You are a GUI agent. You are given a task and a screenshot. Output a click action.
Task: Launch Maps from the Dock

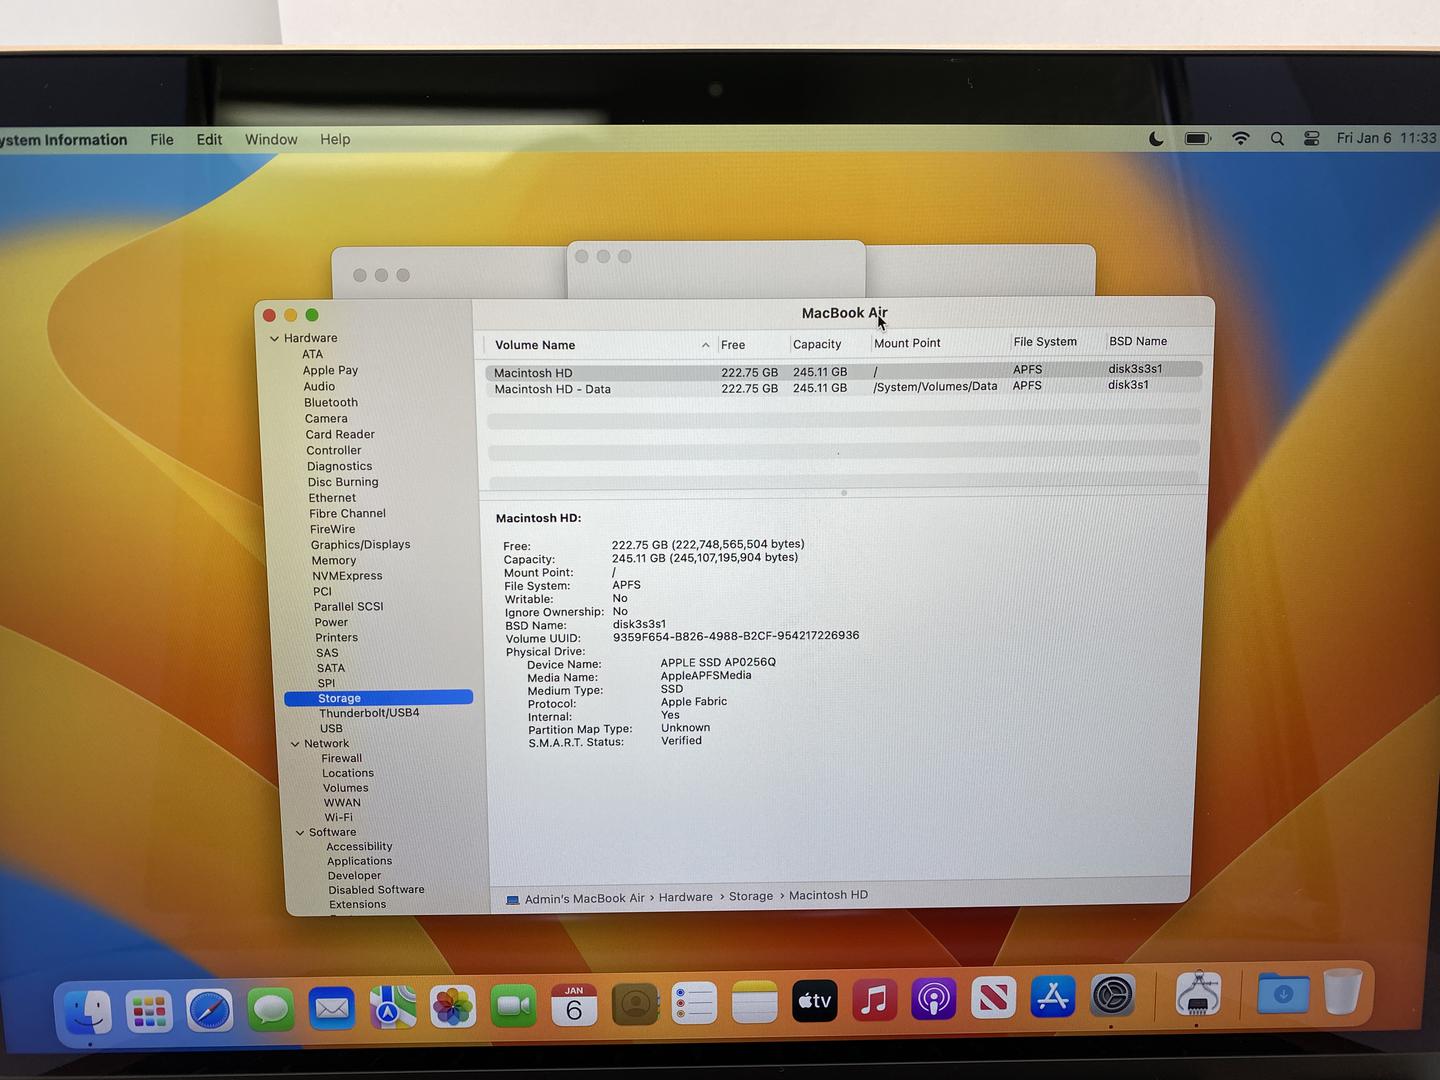coord(392,1007)
